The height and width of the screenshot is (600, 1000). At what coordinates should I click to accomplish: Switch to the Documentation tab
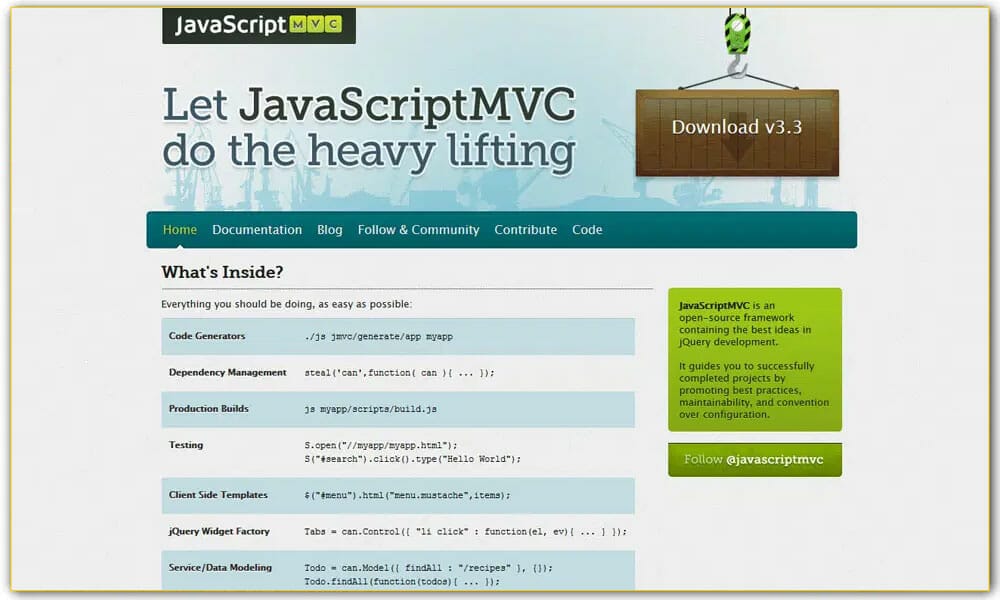(257, 229)
